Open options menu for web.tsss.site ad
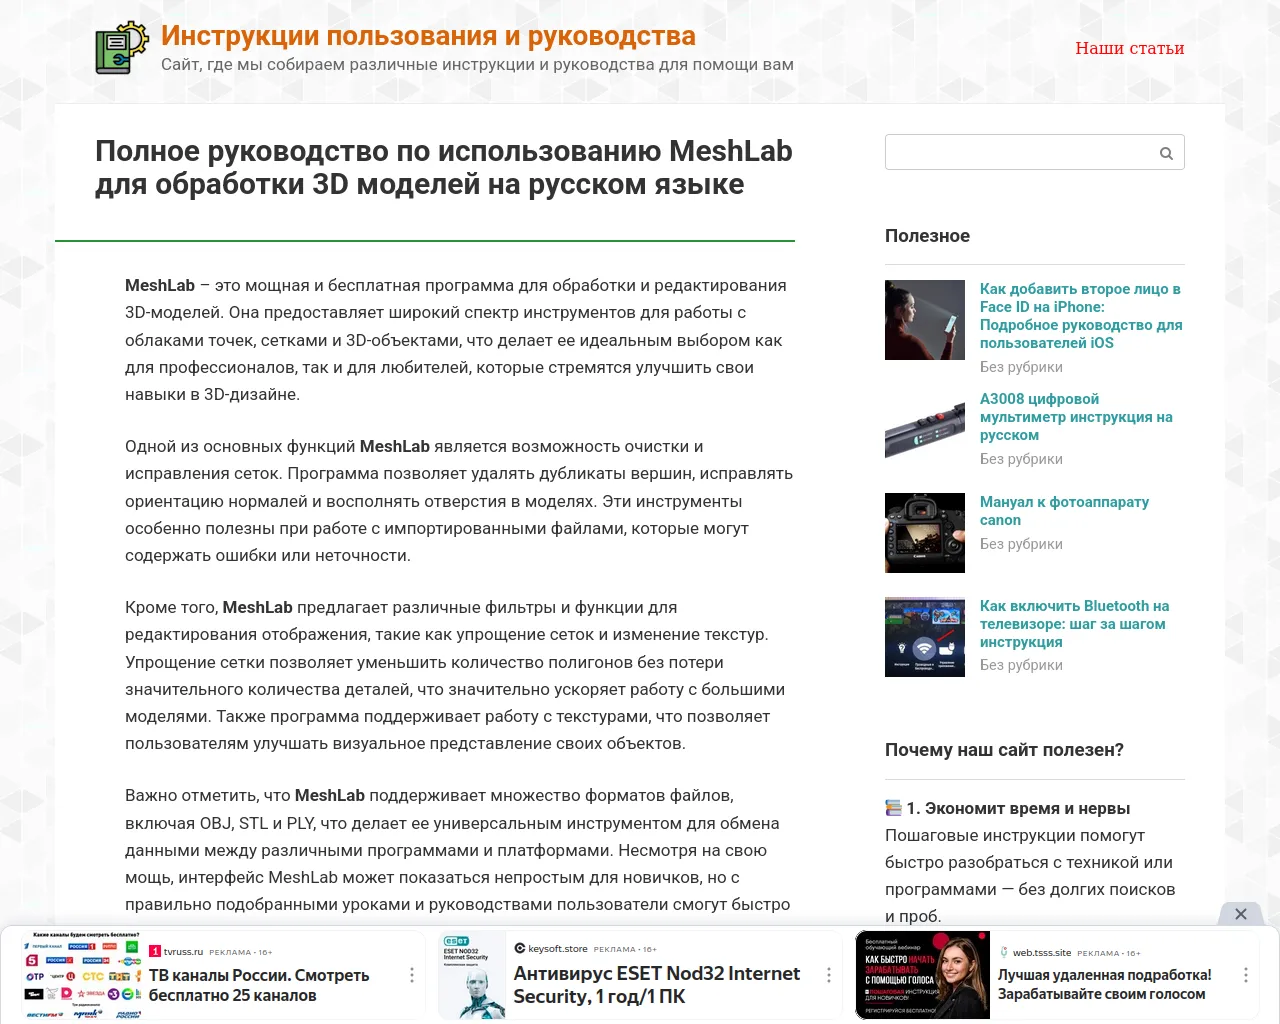Image resolution: width=1280 pixels, height=1024 pixels. [x=1246, y=975]
